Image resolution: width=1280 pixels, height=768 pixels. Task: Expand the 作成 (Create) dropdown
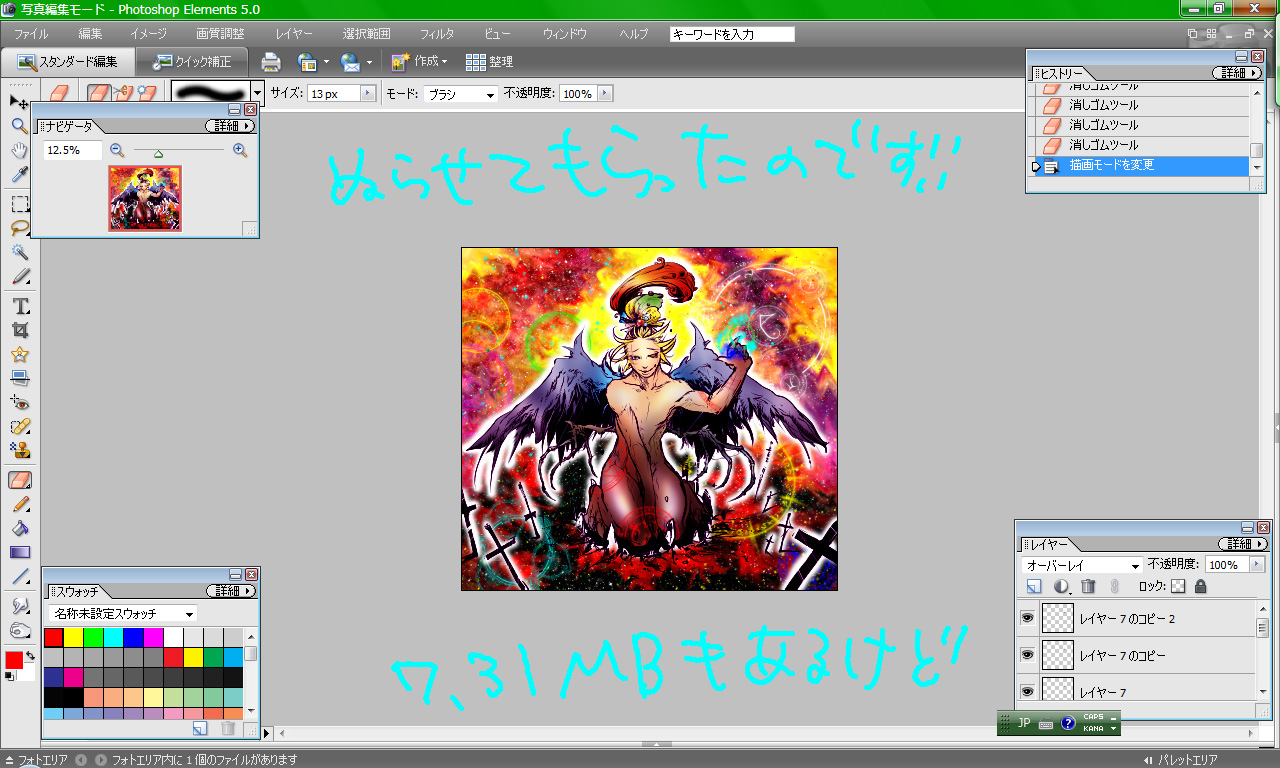[x=420, y=62]
